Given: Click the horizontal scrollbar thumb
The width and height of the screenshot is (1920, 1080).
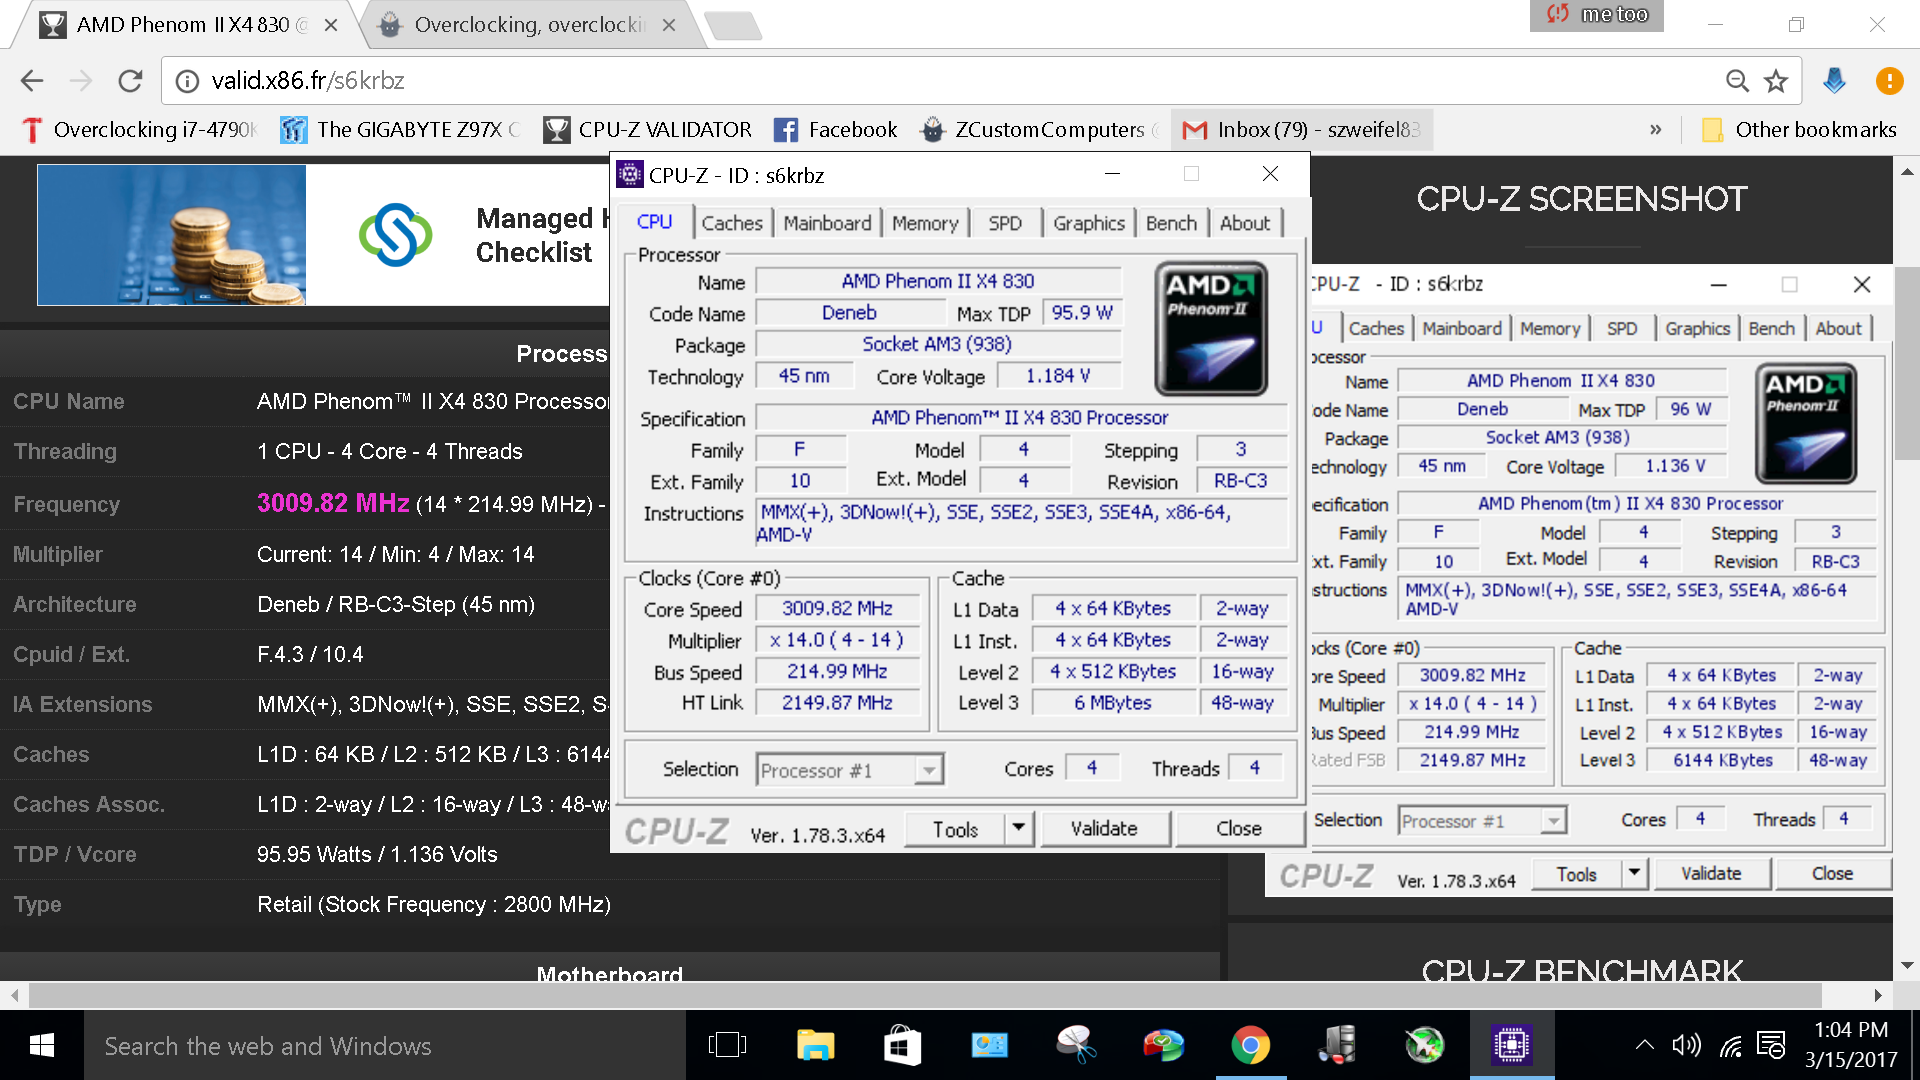Looking at the screenshot, I should pyautogui.click(x=925, y=995).
